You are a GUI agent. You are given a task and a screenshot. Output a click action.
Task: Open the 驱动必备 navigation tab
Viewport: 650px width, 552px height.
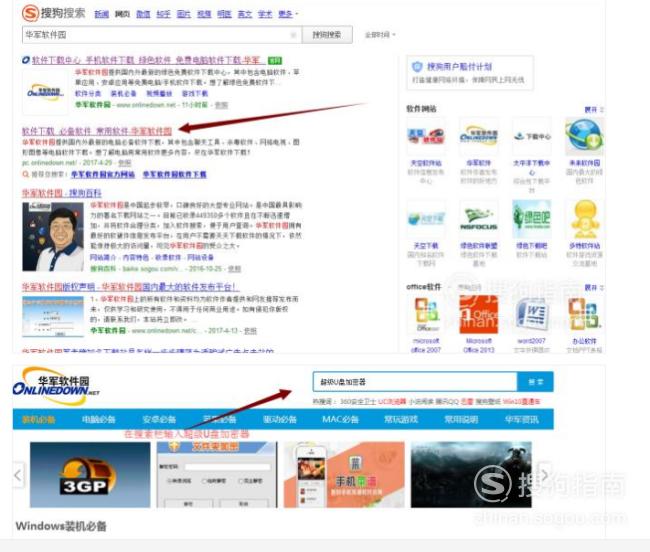coord(280,419)
